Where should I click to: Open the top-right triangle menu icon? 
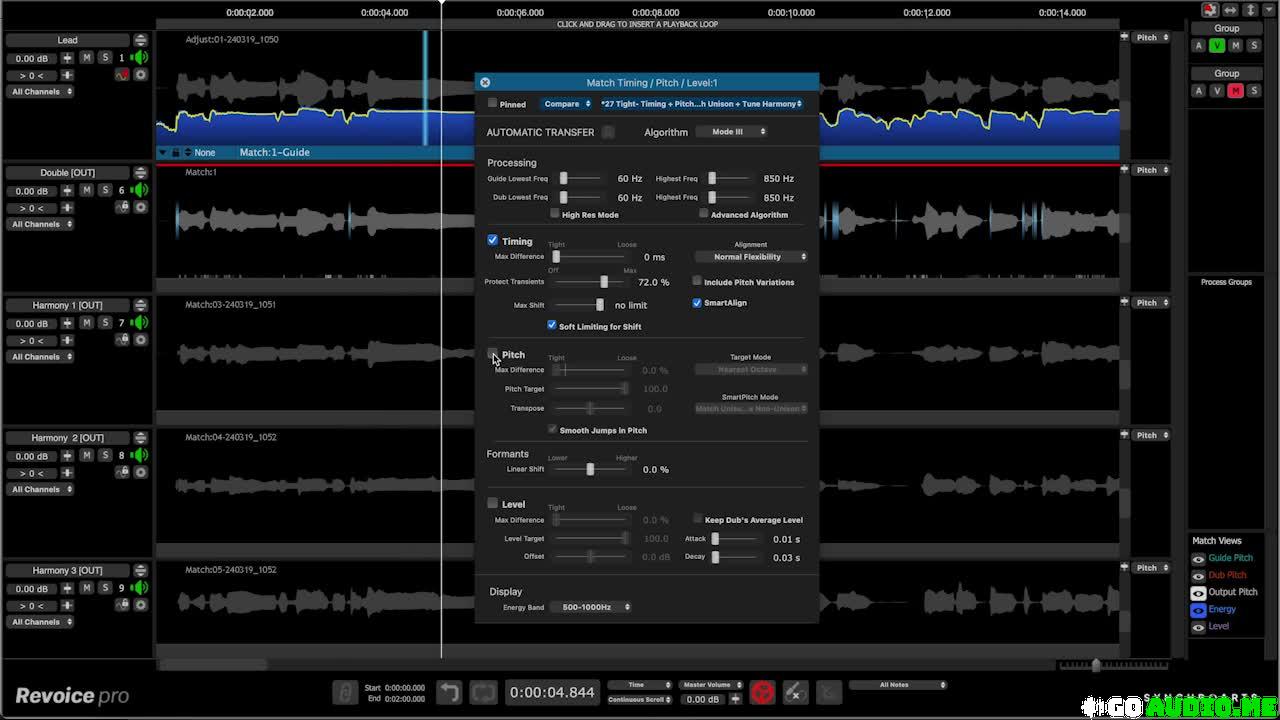pyautogui.click(x=1267, y=10)
